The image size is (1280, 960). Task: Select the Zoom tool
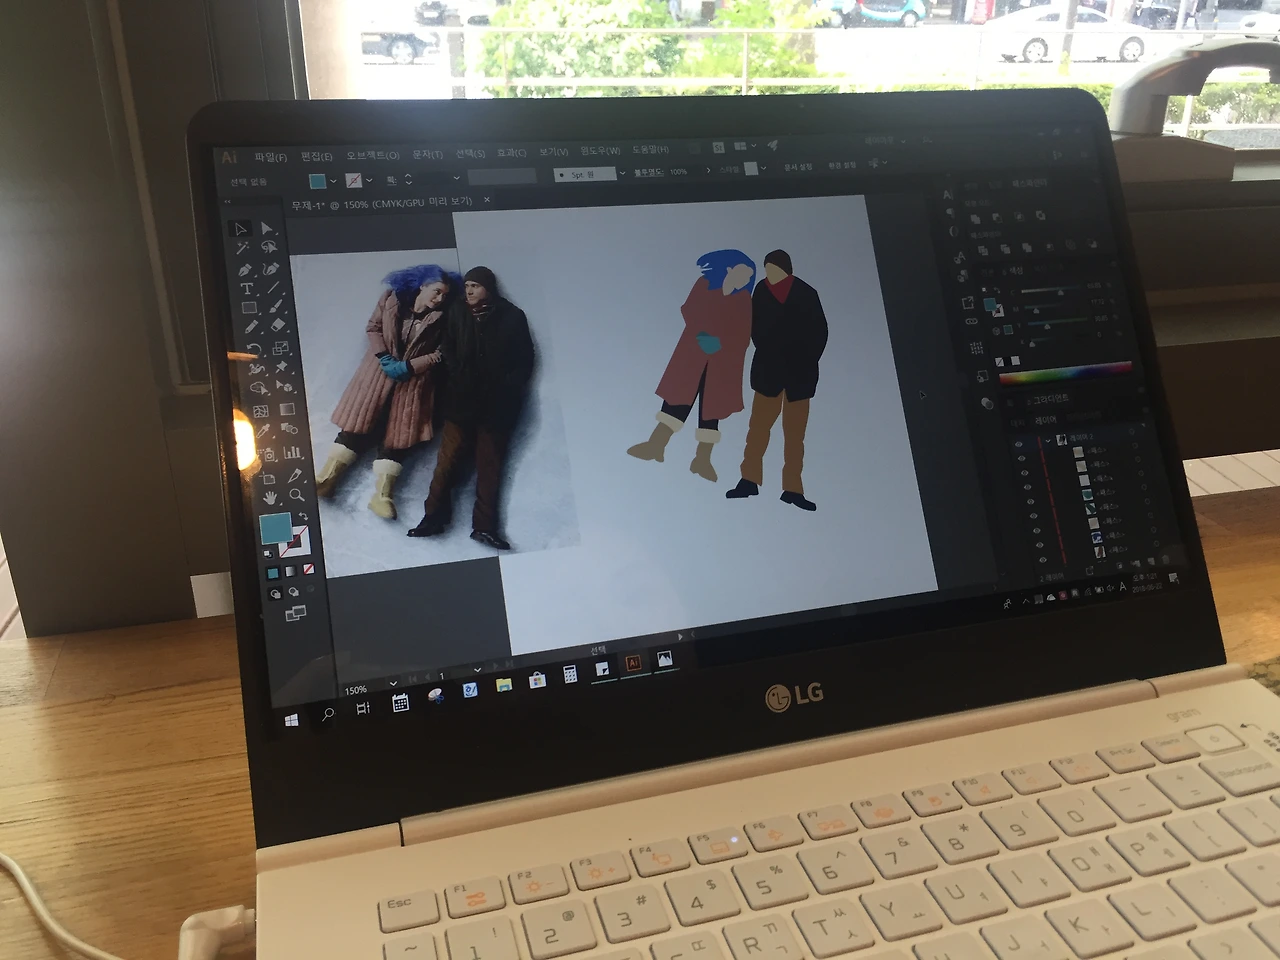[x=297, y=495]
